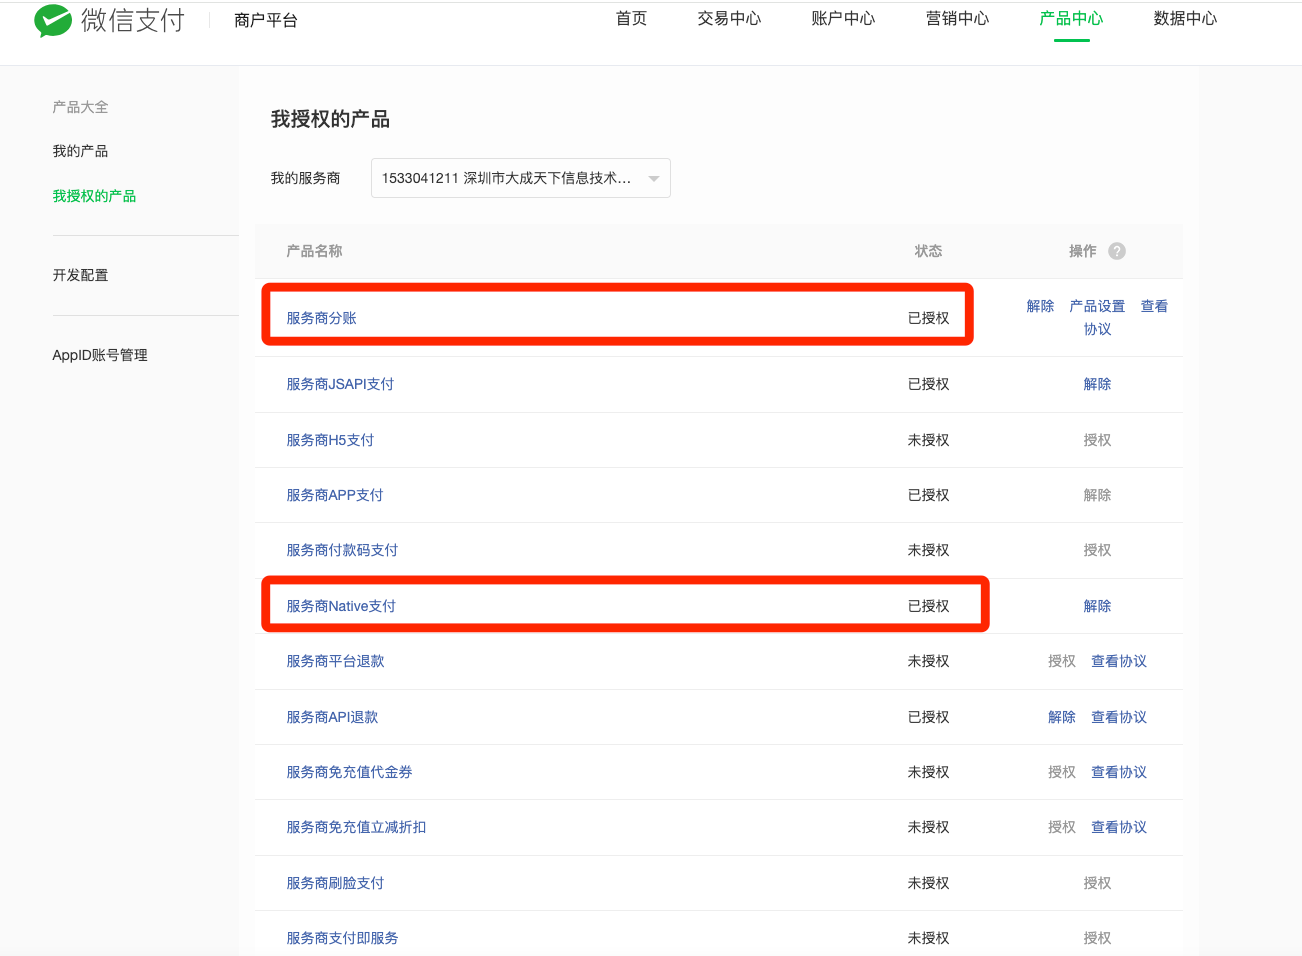
Task: Open 开发配置 in the sidebar
Action: (80, 275)
